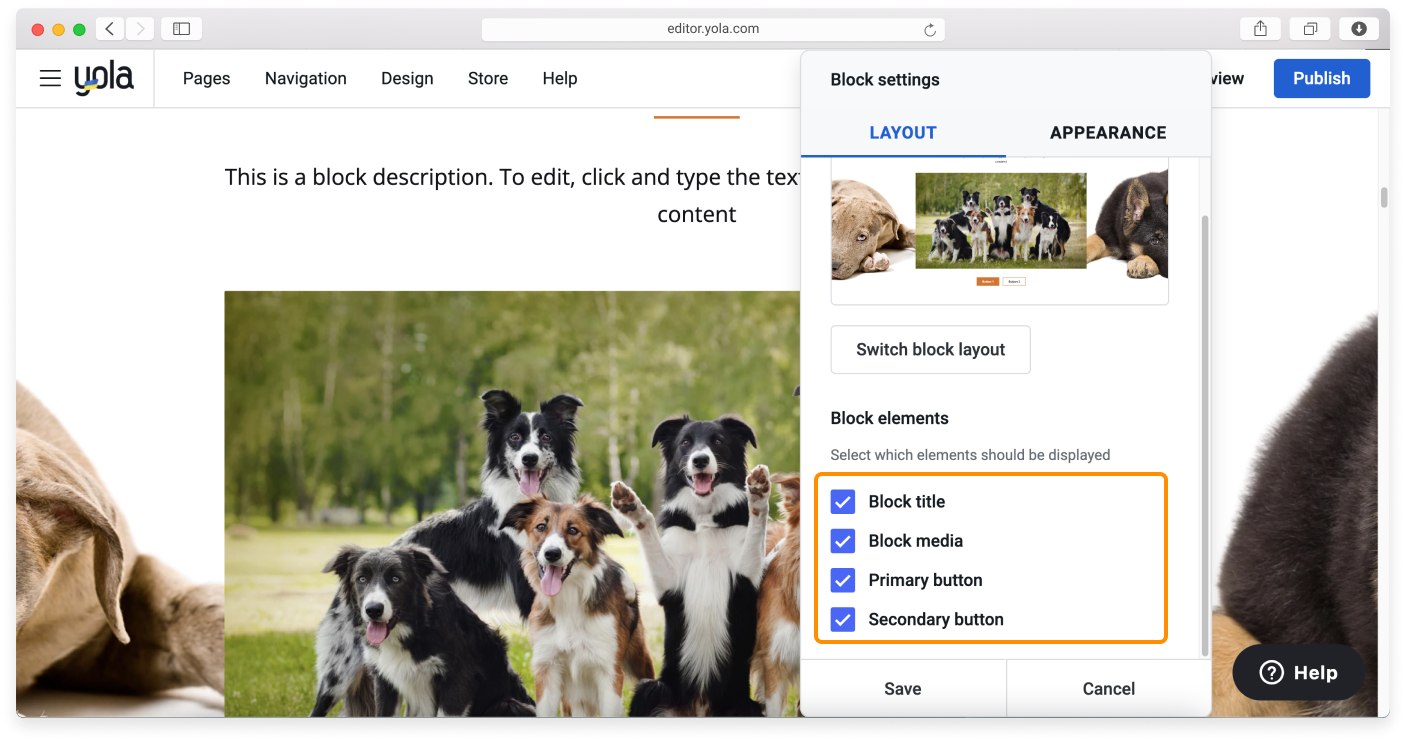Click the Yola logo

104,78
